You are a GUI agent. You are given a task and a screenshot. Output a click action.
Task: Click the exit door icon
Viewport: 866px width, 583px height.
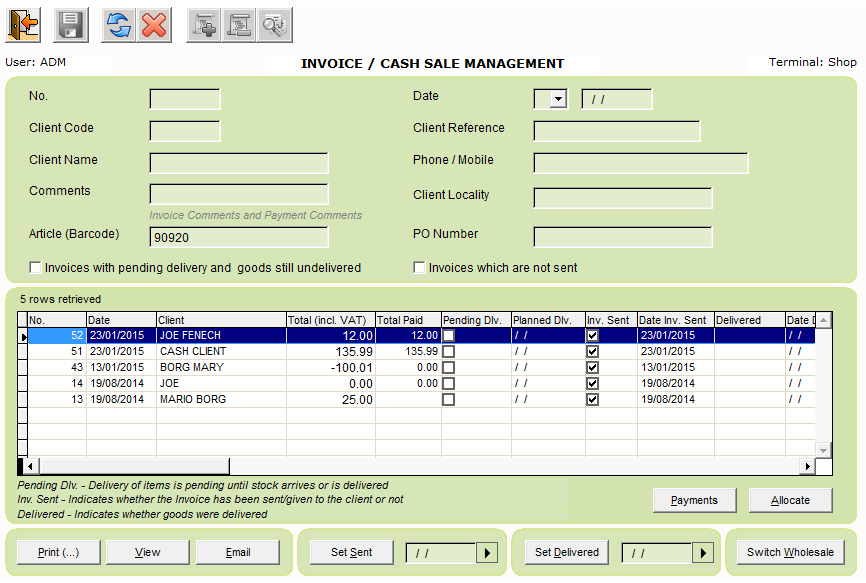[24, 24]
